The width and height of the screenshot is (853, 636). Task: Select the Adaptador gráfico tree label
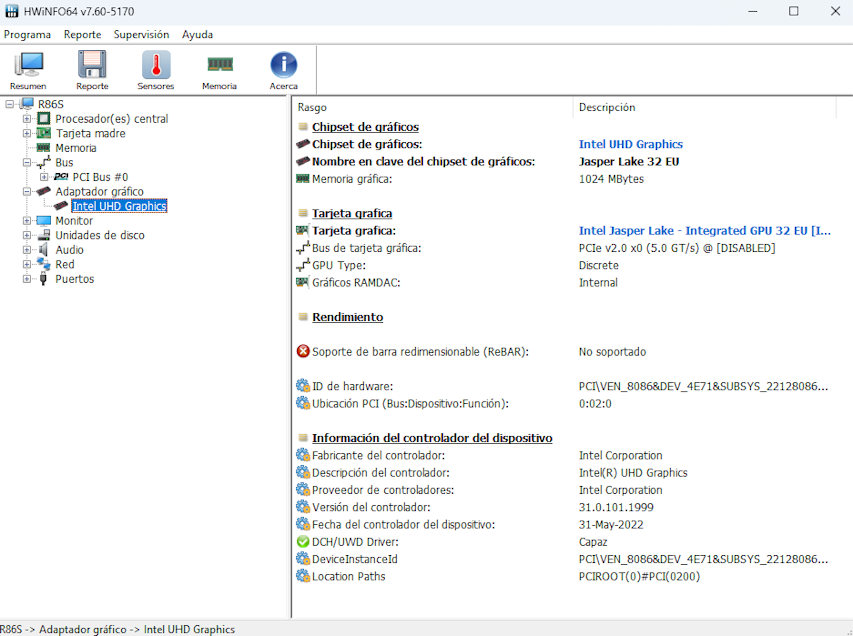tap(100, 192)
